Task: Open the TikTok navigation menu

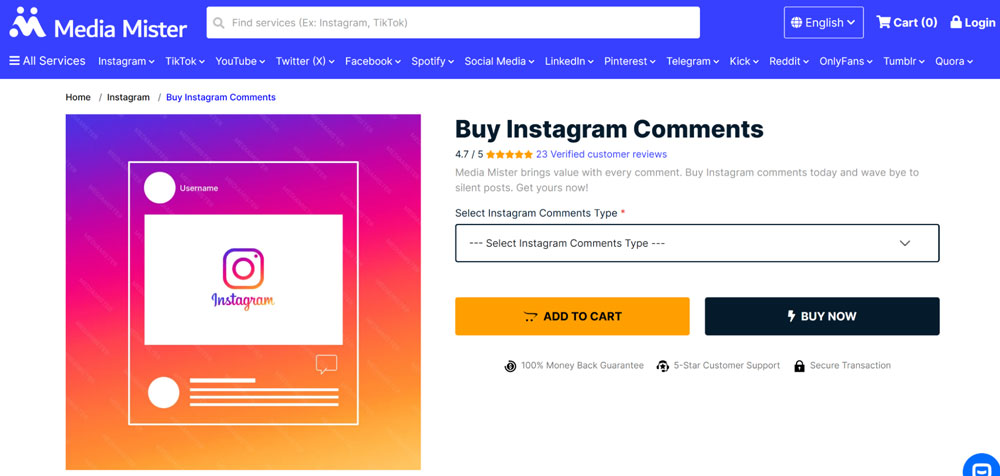Action: 185,61
